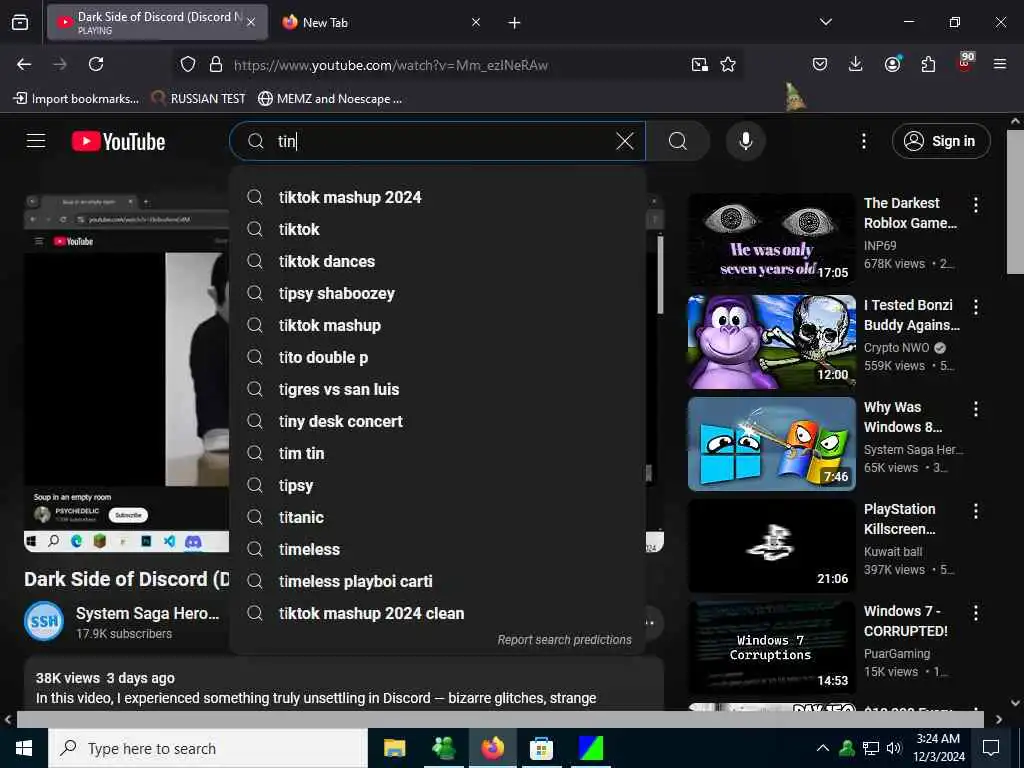This screenshot has width=1024, height=768.
Task: Select suggestion tiktok mashup 2024 clean
Action: coord(438,613)
